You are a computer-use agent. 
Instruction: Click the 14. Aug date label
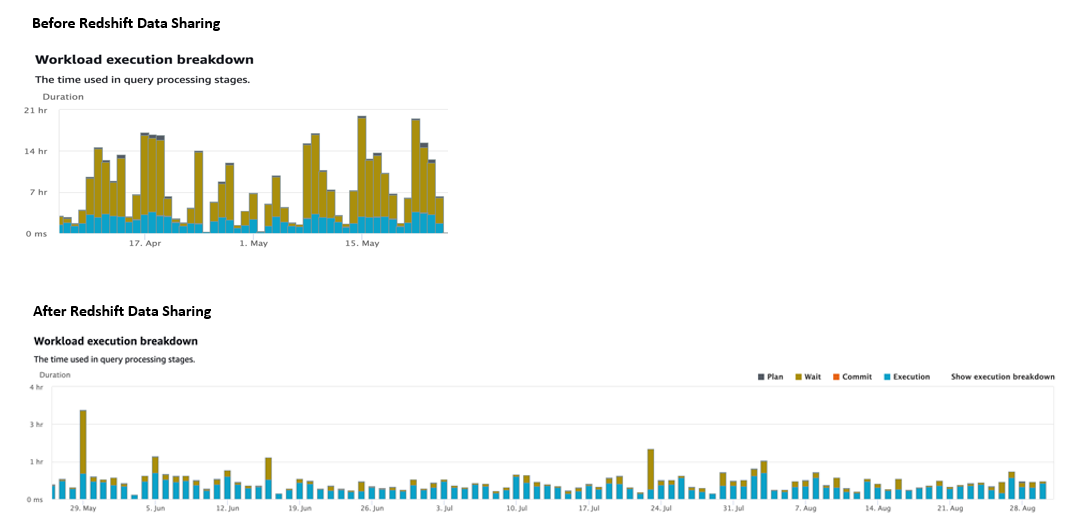coord(878,508)
